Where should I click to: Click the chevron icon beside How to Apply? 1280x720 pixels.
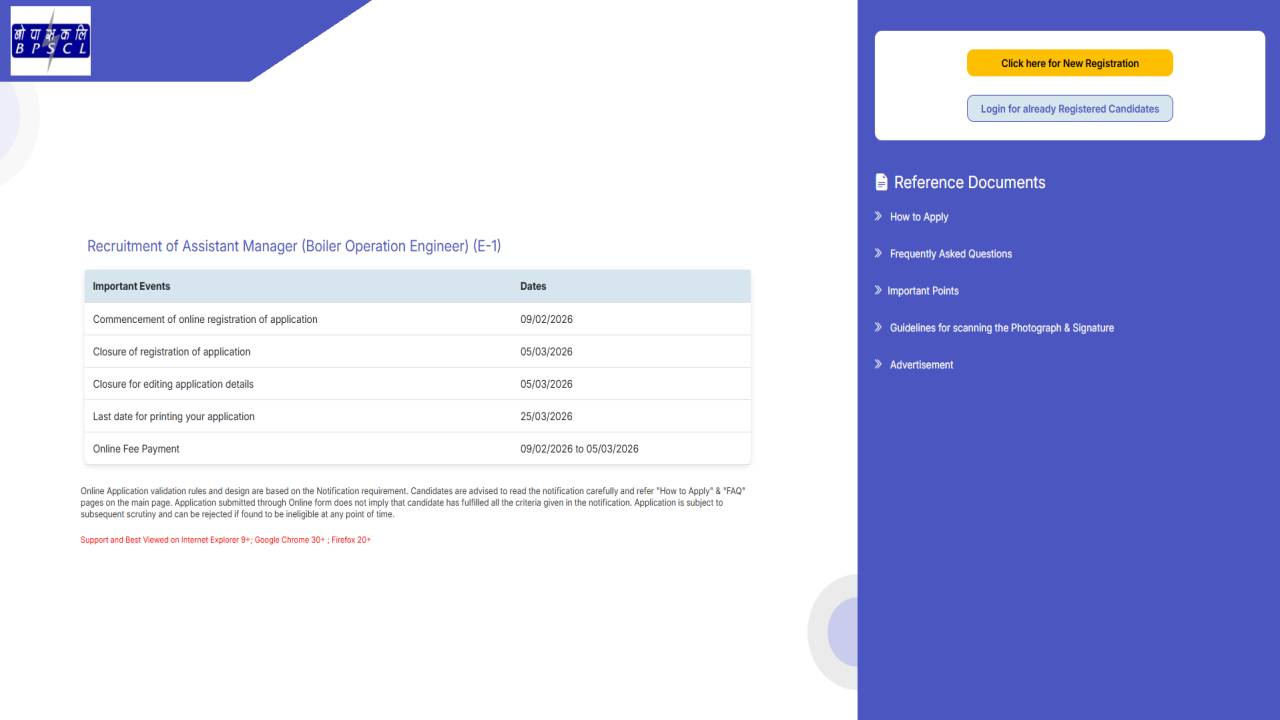(x=877, y=216)
